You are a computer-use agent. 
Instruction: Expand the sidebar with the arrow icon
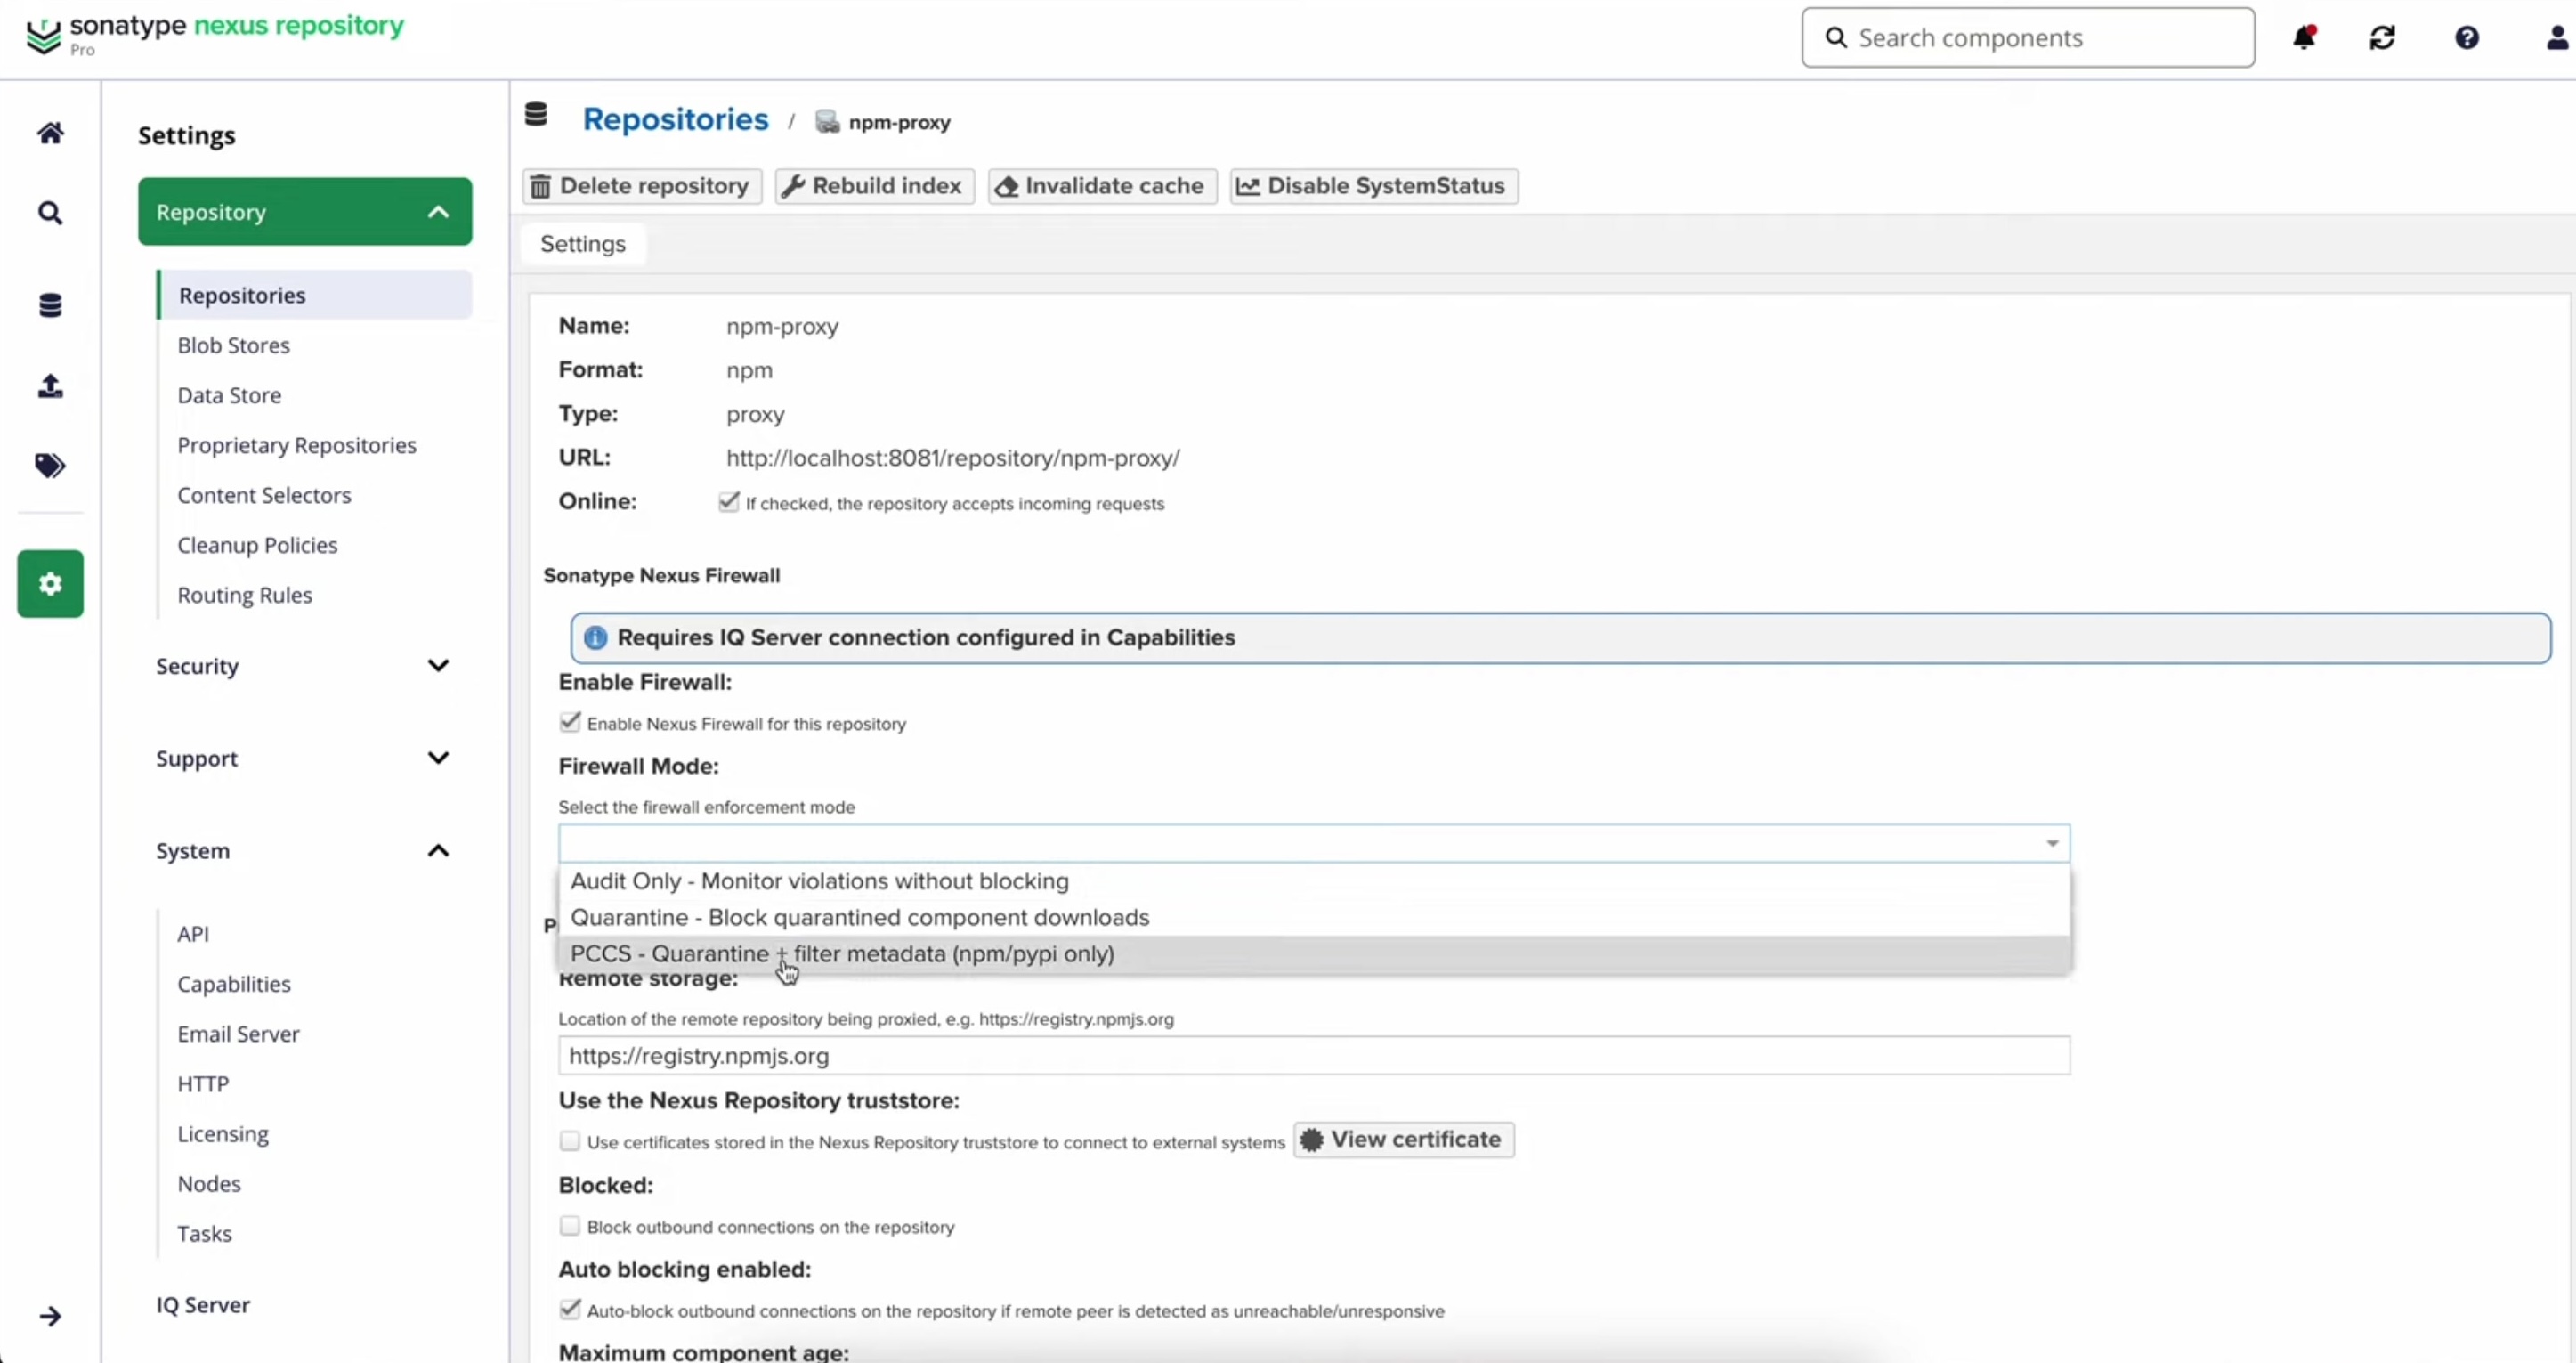pos(50,1316)
